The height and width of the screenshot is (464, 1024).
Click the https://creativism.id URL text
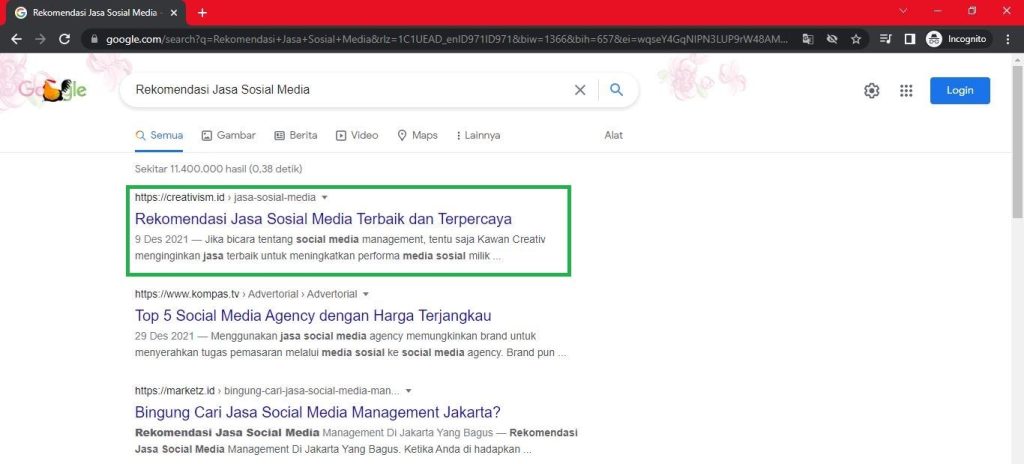pos(180,197)
